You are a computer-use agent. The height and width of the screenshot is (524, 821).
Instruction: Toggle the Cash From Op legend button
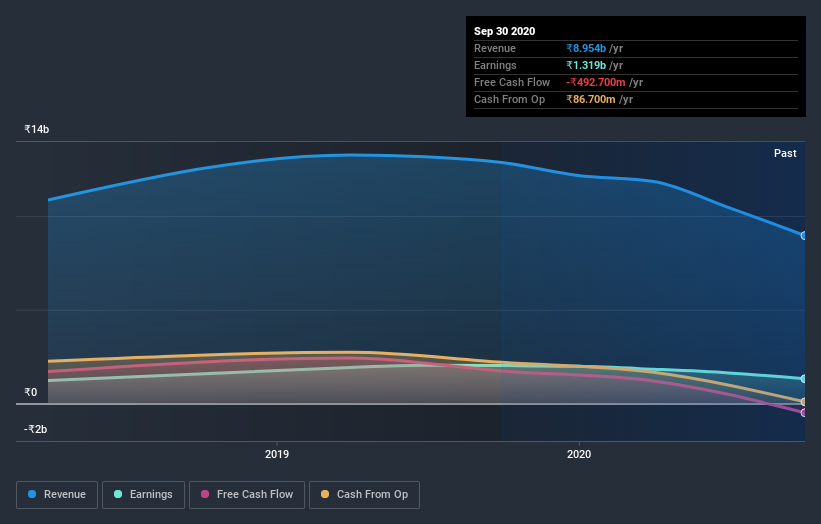364,495
